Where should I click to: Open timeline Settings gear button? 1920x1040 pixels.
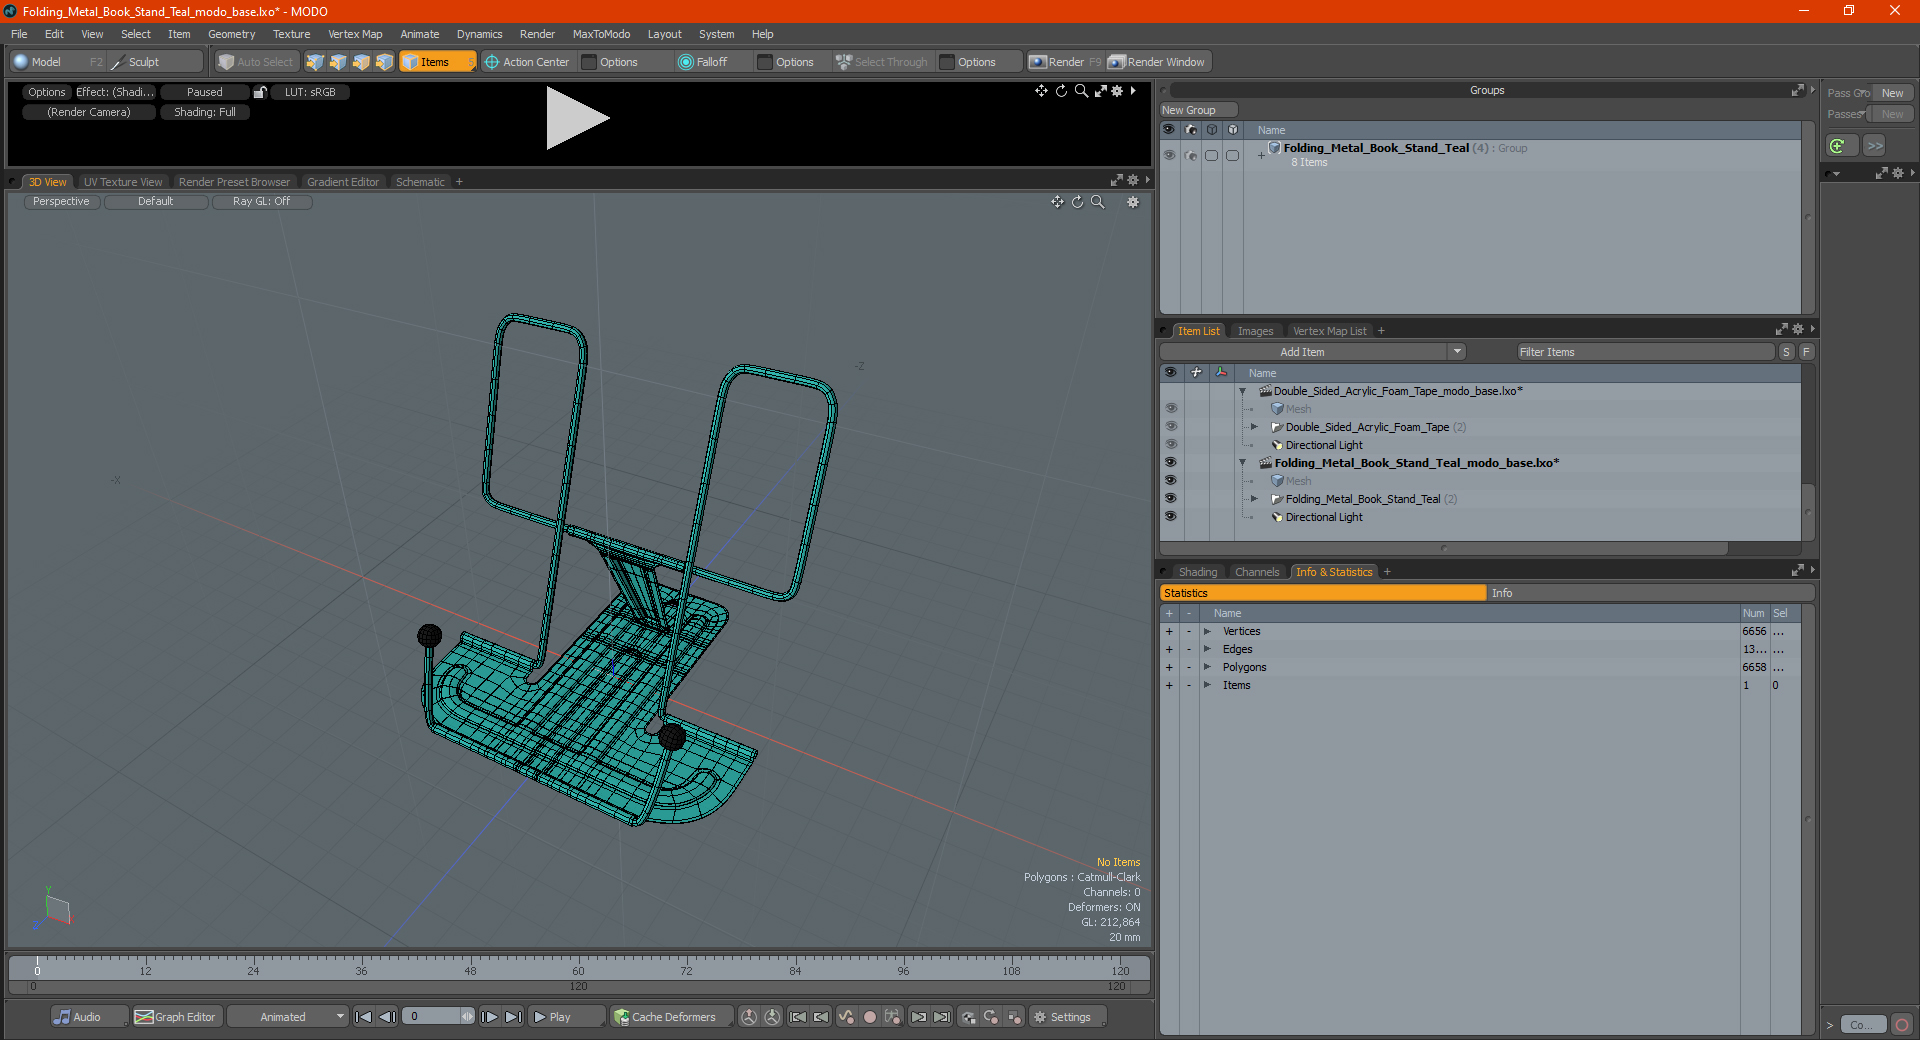pos(1068,1017)
